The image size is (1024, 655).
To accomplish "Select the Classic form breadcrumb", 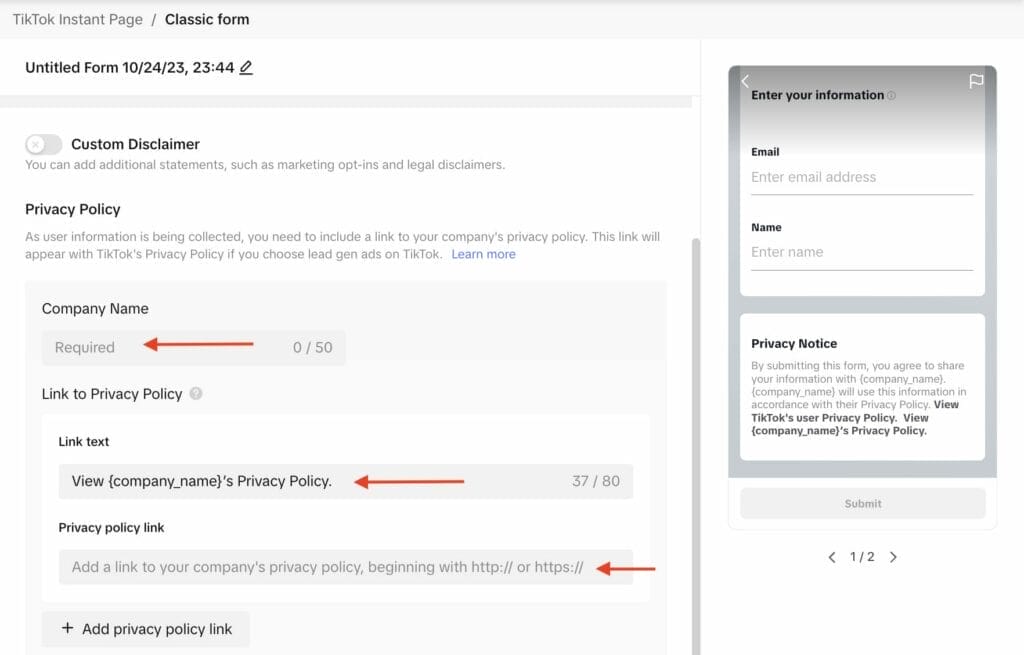I will pos(207,19).
